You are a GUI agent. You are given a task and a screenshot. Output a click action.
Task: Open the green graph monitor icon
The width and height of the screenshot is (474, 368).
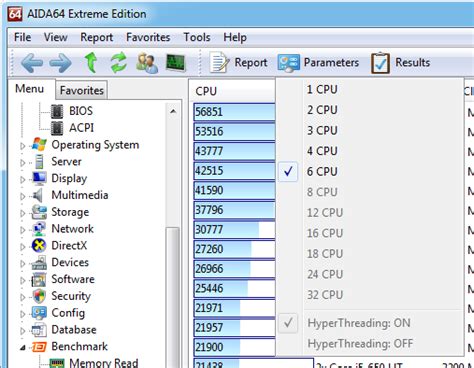click(175, 63)
